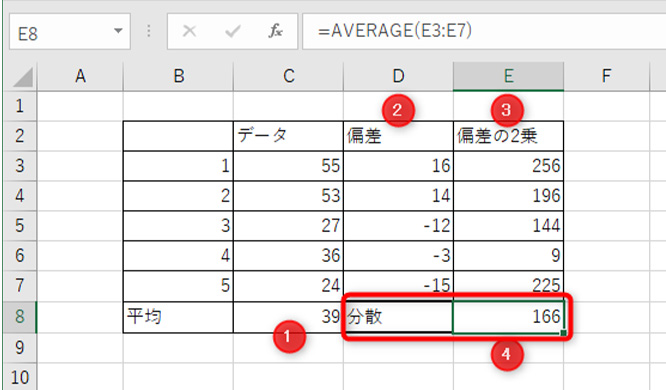
Task: Click data cell with value 27
Action: [288, 226]
